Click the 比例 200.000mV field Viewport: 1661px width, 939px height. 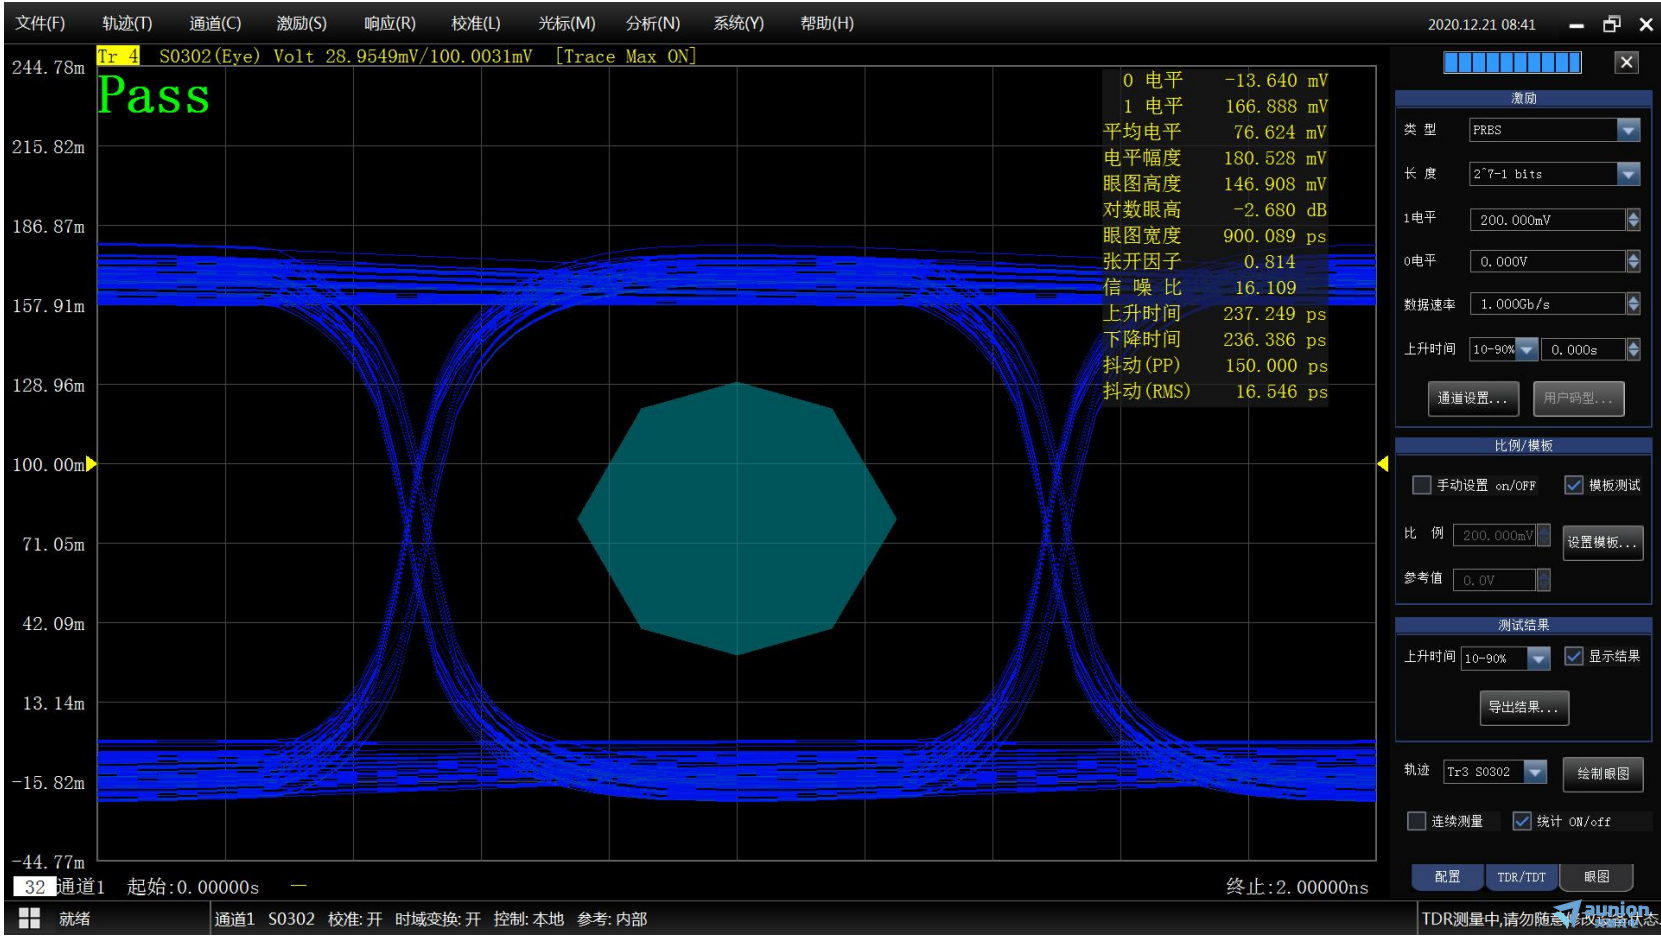(x=1495, y=536)
